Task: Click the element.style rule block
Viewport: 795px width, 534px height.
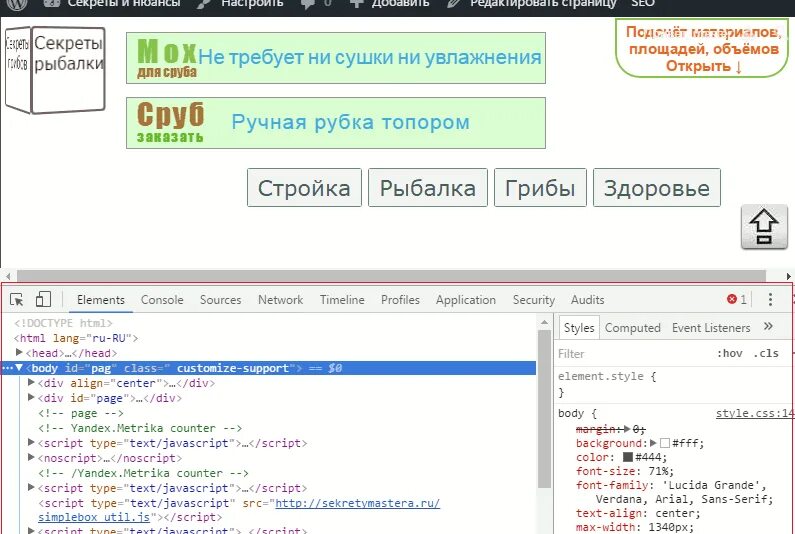Action: click(674, 384)
